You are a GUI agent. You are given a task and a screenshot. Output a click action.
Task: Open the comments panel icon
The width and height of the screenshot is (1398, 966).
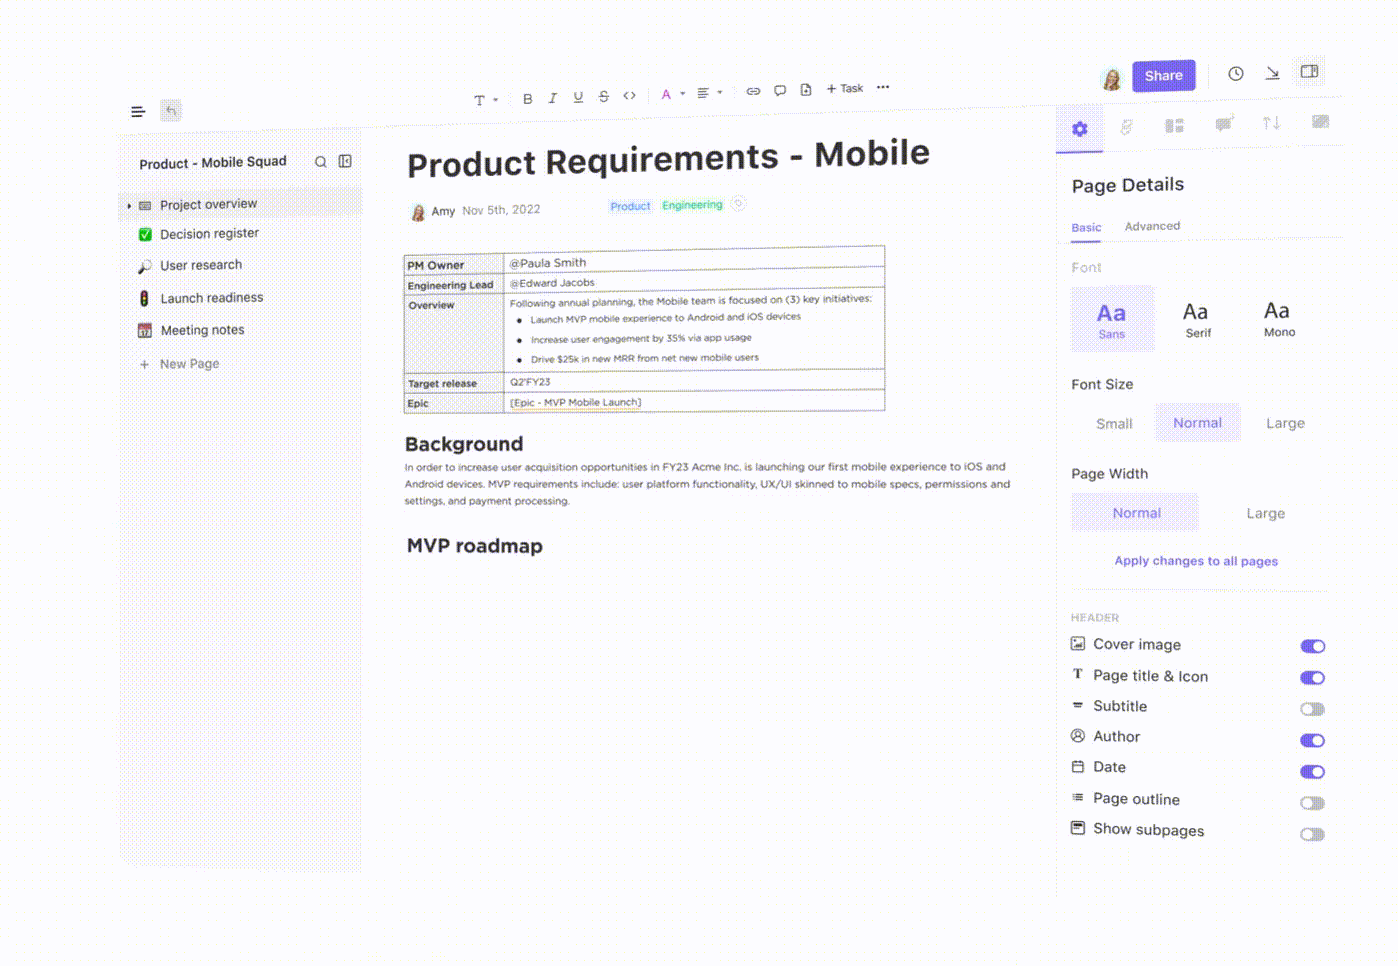pos(1224,124)
